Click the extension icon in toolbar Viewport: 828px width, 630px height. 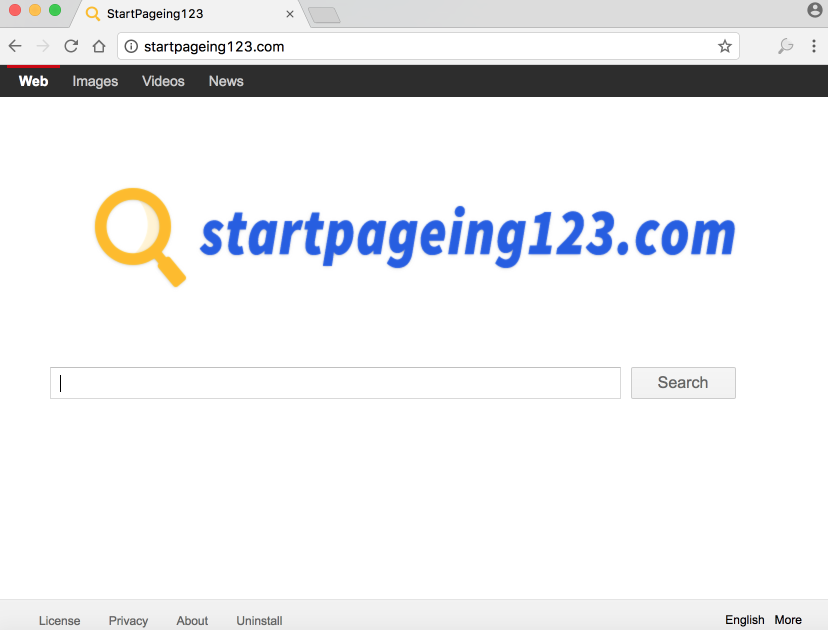coord(785,46)
